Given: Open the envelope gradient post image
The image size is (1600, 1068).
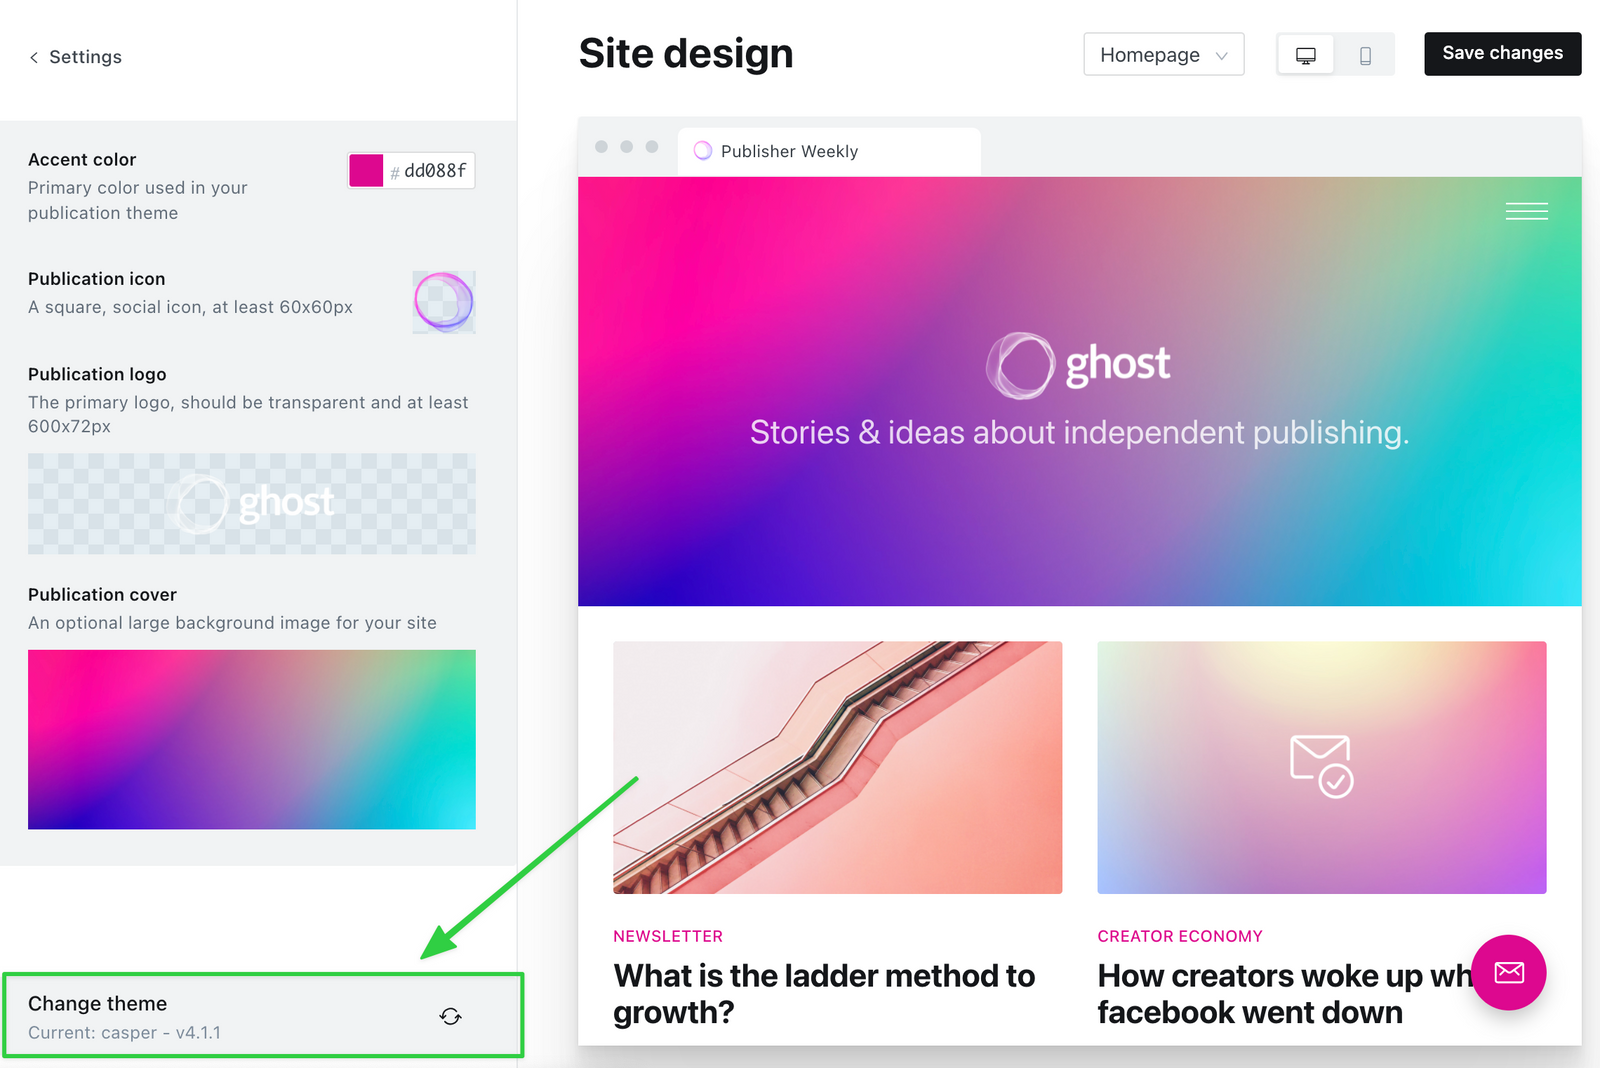Looking at the screenshot, I should [x=1322, y=767].
